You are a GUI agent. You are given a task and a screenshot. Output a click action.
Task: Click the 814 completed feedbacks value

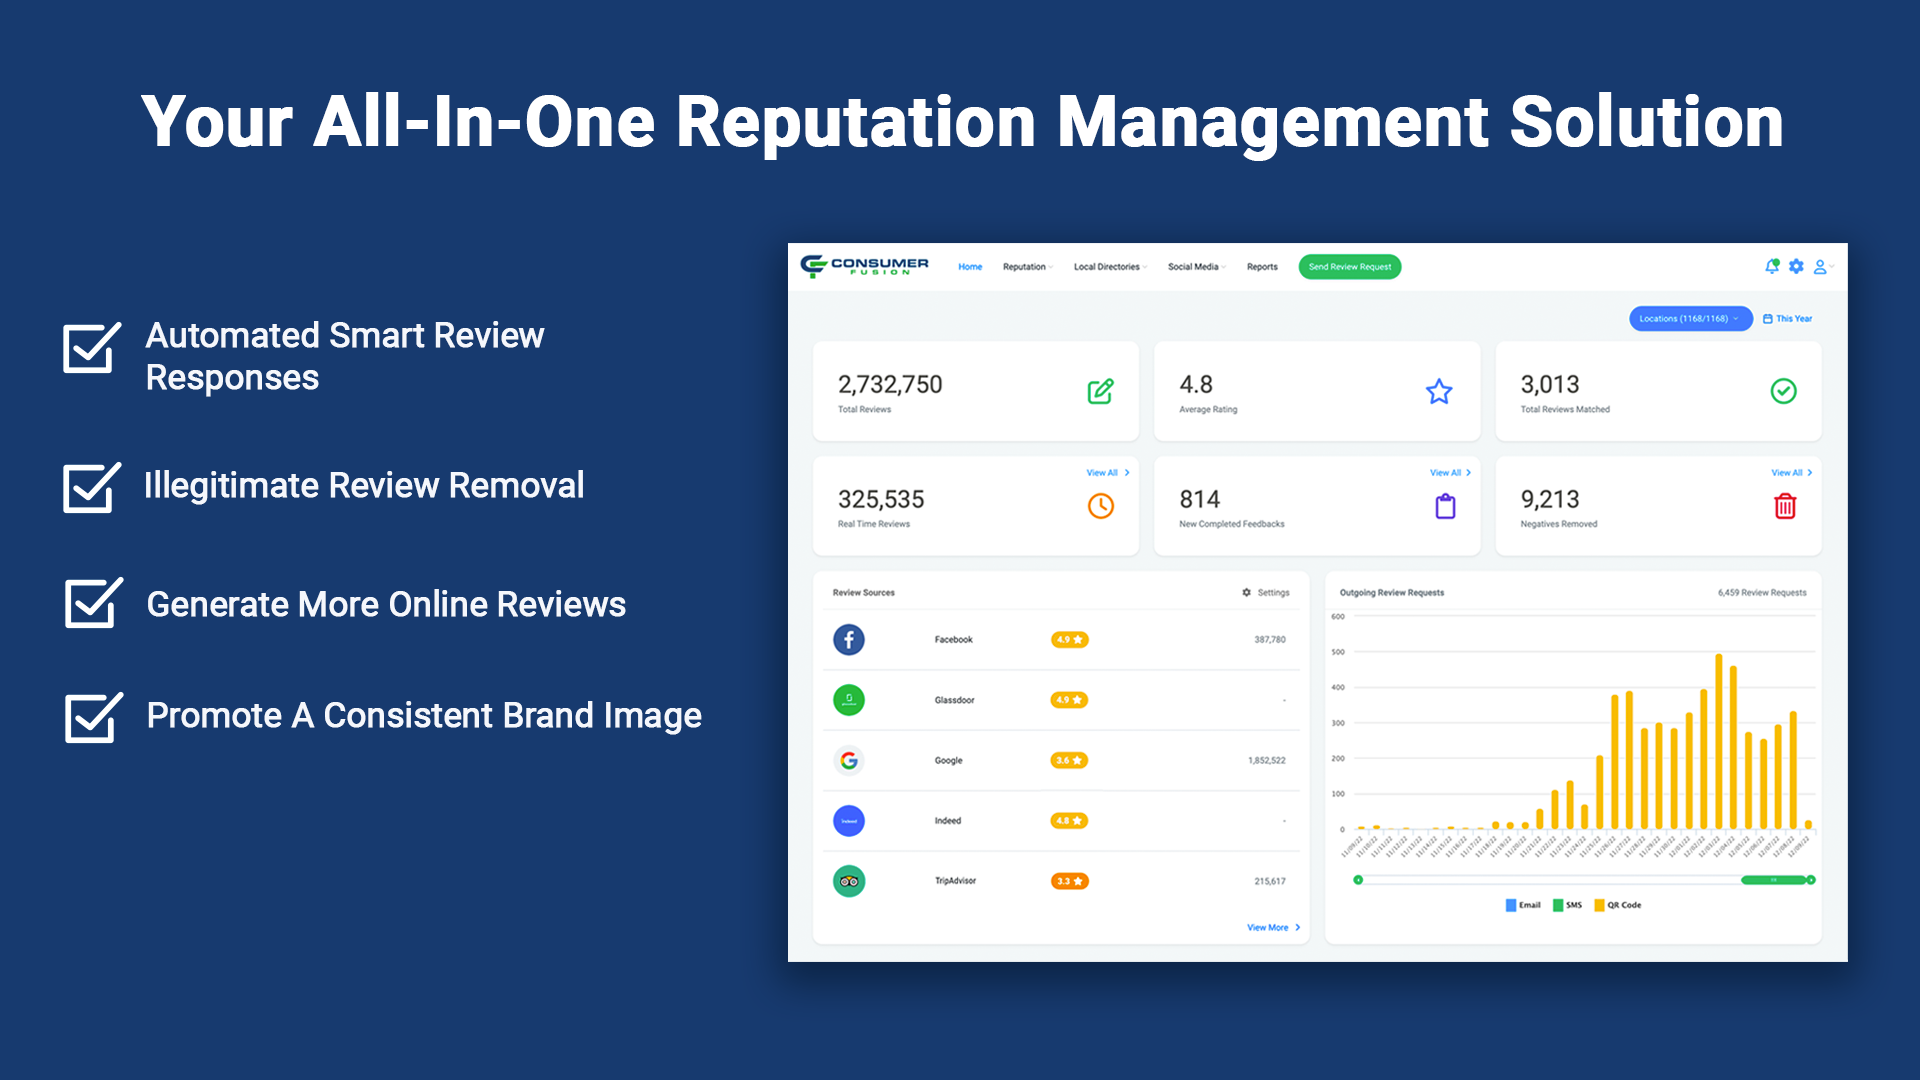1200,499
